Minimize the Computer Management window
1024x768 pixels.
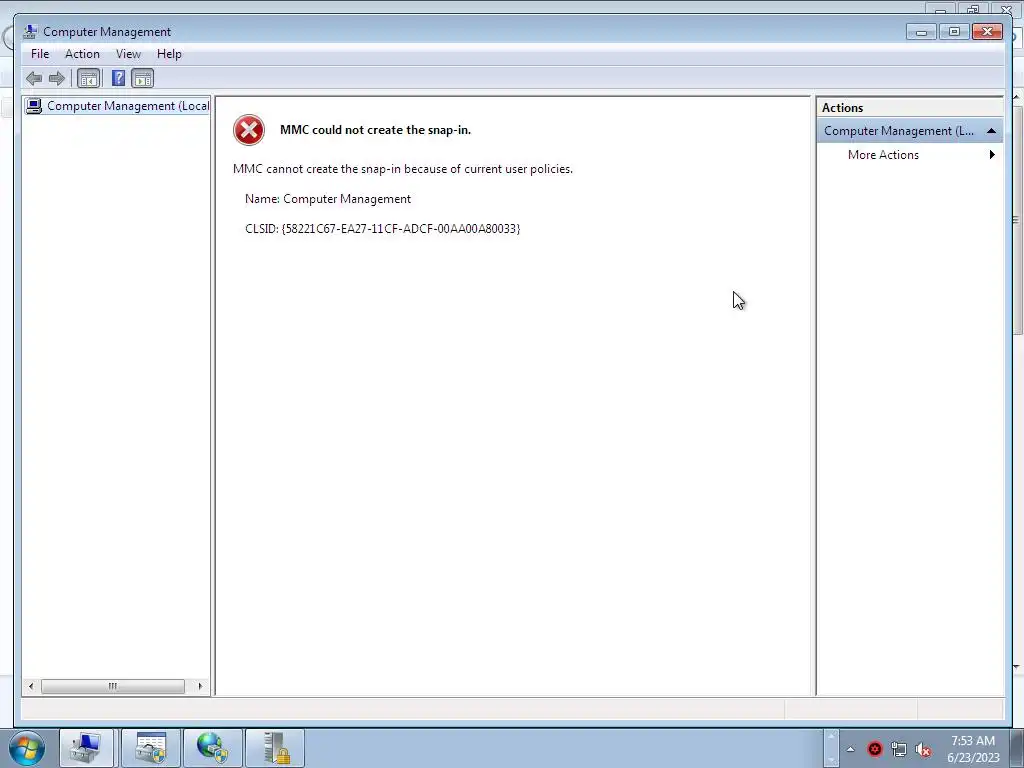pyautogui.click(x=921, y=32)
